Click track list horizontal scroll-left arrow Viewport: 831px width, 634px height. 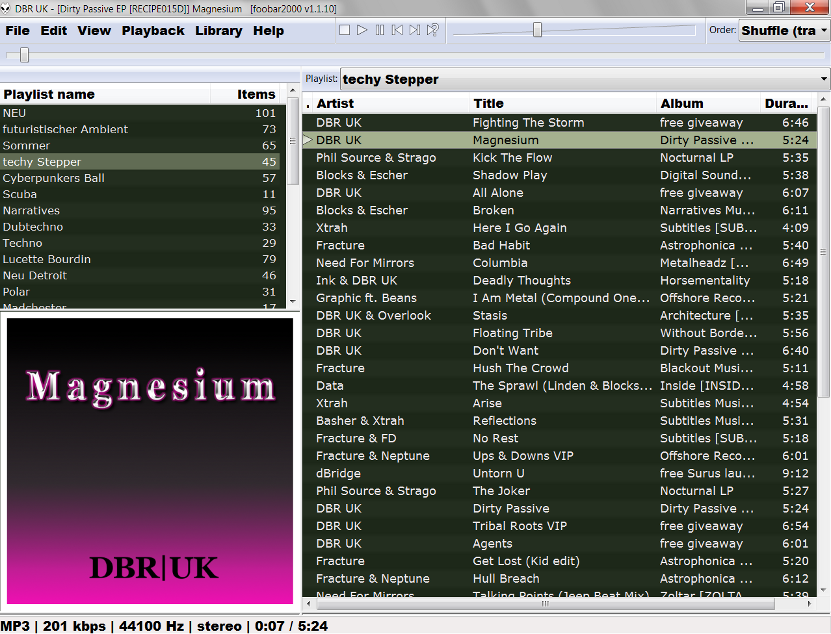(x=308, y=603)
